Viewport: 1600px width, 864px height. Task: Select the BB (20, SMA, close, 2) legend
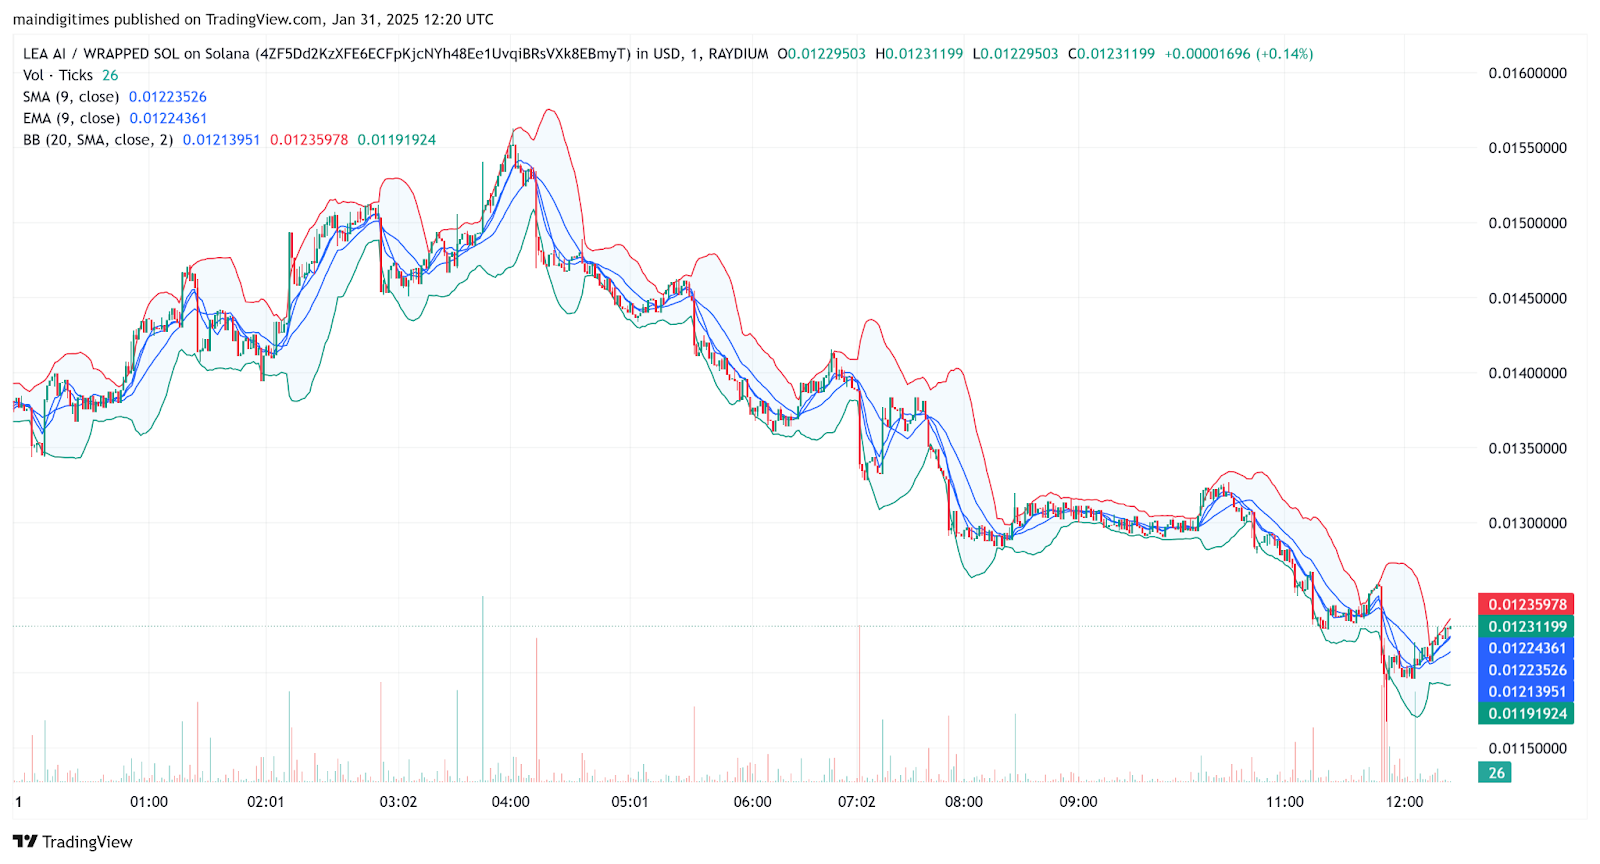(x=98, y=140)
